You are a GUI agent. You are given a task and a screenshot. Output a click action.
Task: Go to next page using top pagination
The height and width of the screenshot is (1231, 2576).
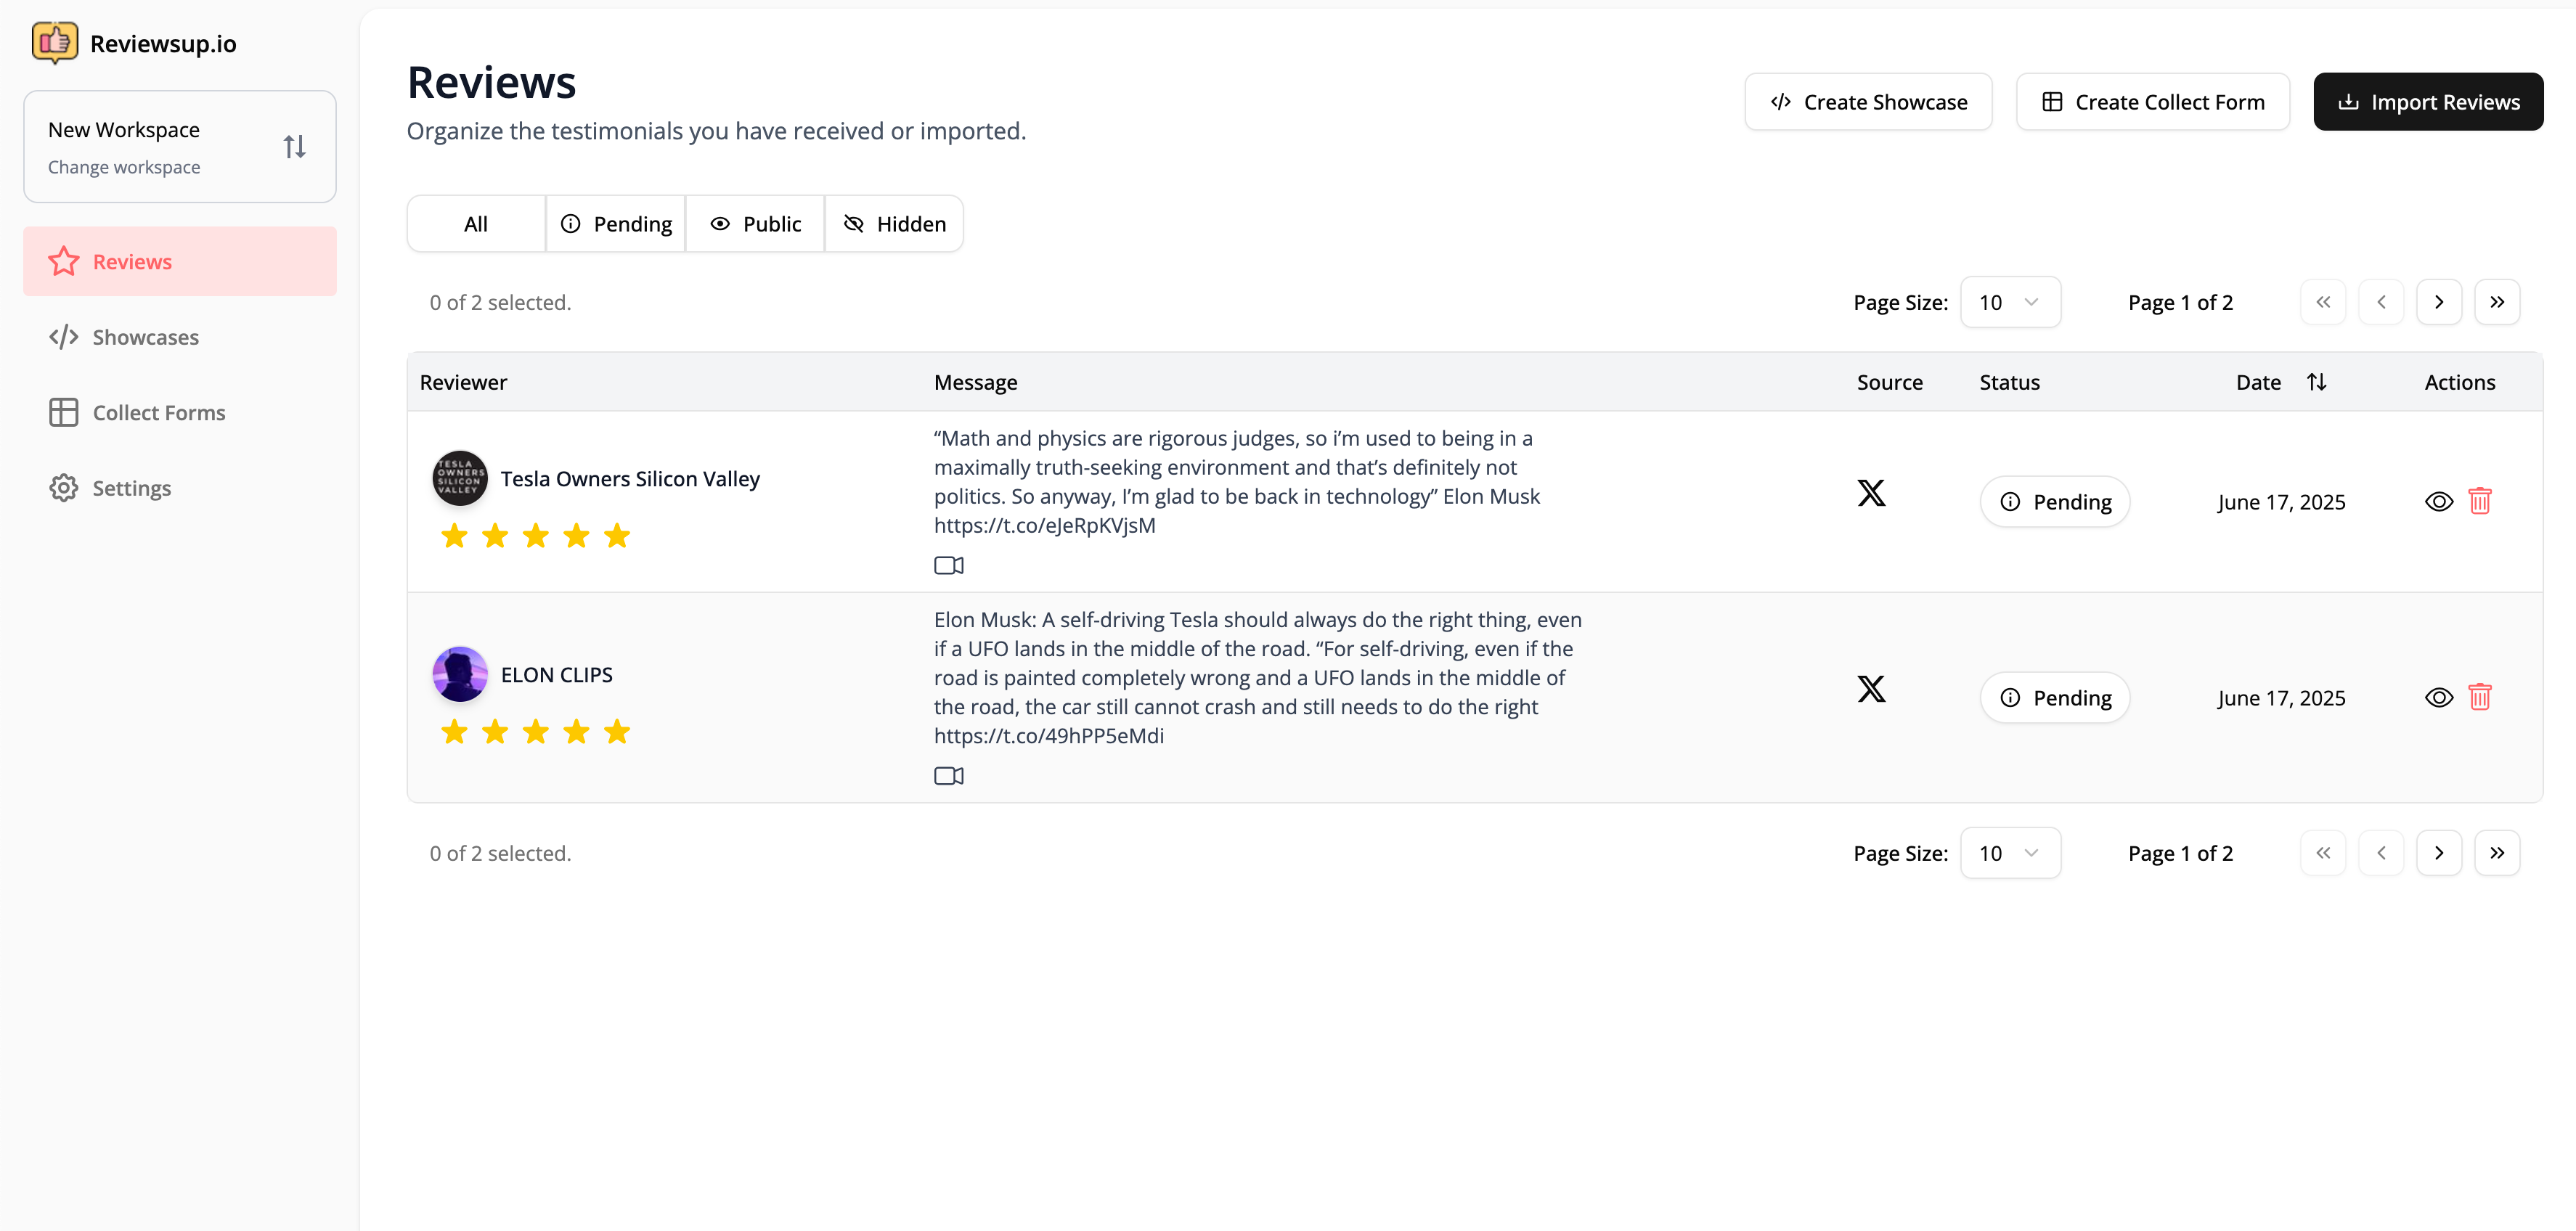coord(2439,302)
